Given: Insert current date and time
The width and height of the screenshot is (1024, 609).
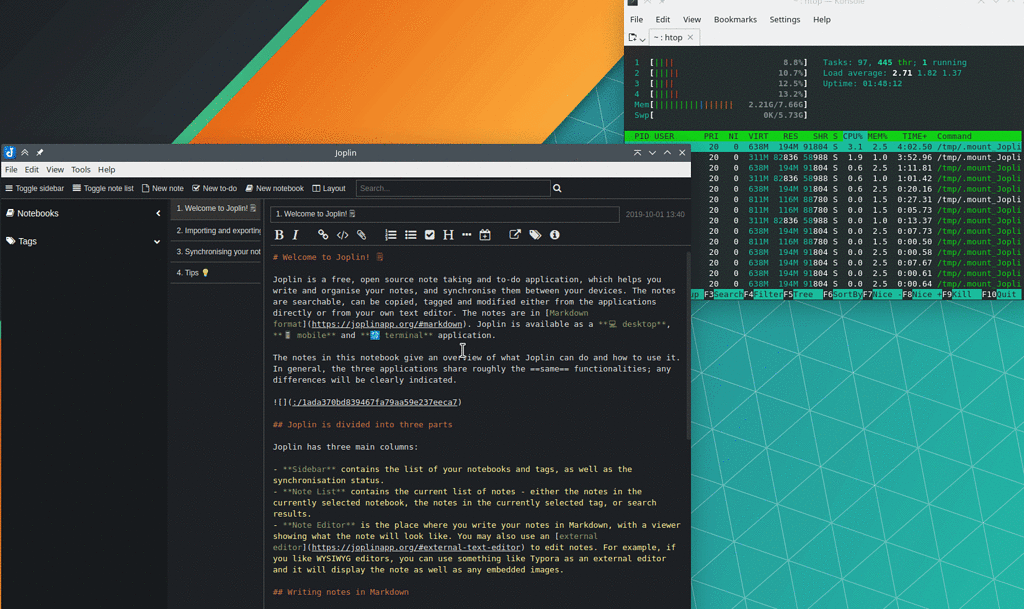Looking at the screenshot, I should [485, 235].
